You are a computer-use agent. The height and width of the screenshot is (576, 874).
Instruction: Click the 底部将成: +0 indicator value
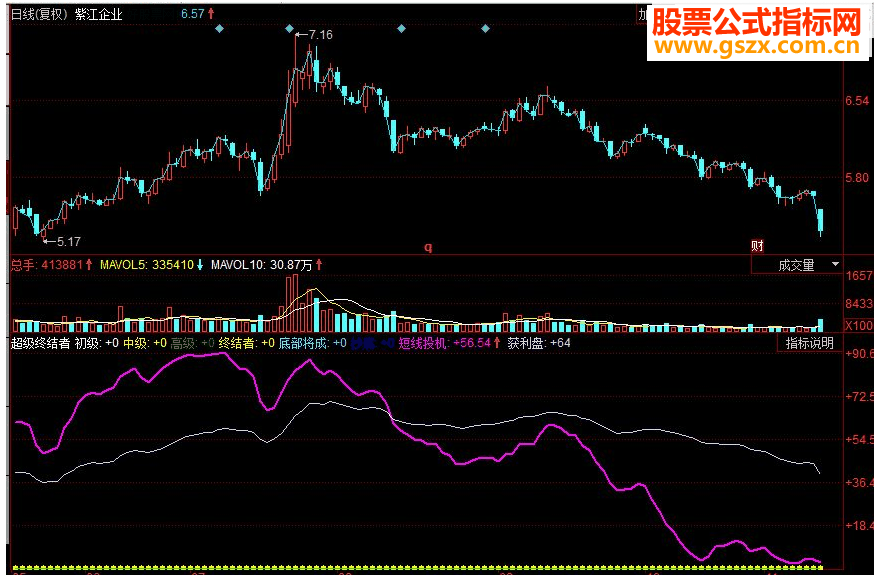[x=313, y=343]
